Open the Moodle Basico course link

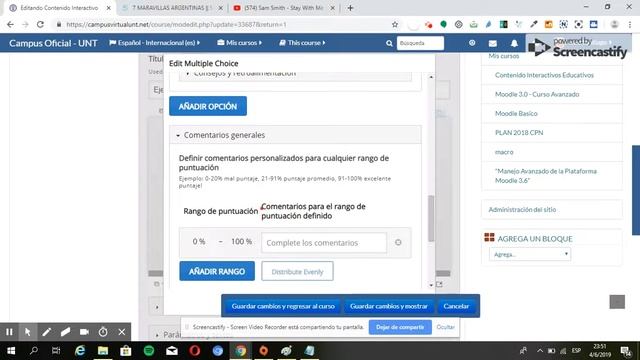tap(516, 113)
